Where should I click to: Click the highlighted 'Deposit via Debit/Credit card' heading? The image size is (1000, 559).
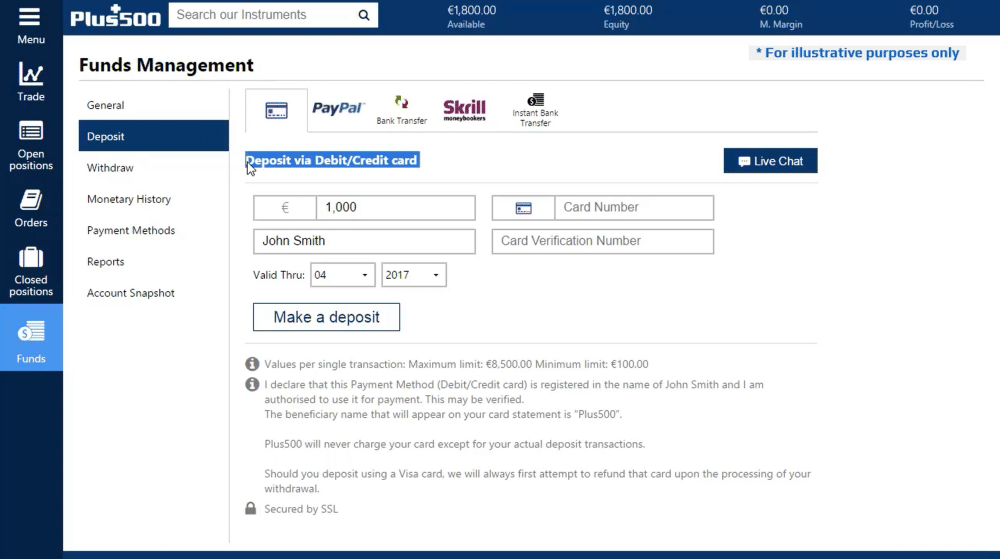(332, 160)
